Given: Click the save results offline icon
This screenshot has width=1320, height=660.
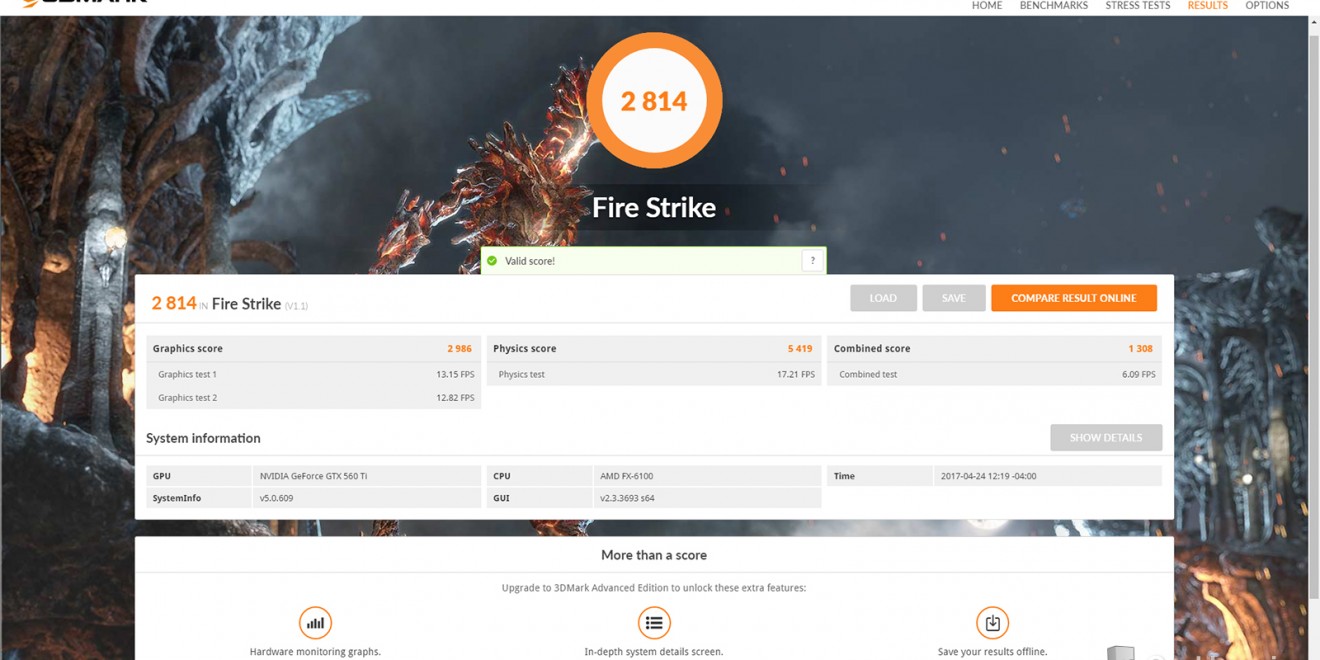Looking at the screenshot, I should tap(992, 623).
